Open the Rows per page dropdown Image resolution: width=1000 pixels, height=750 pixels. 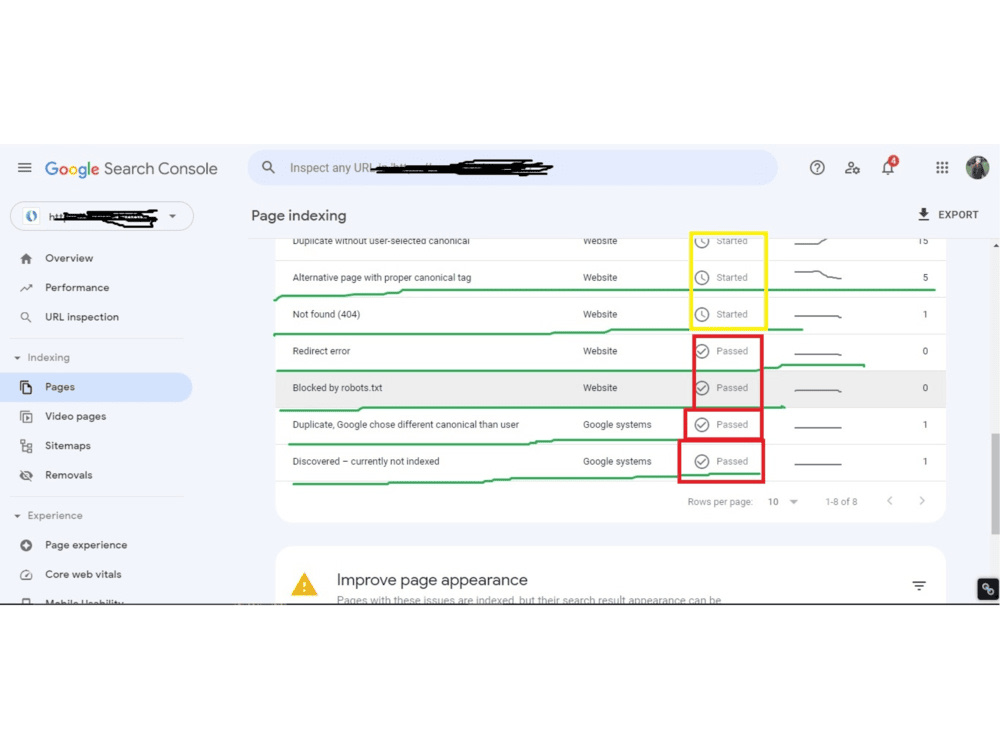[783, 502]
